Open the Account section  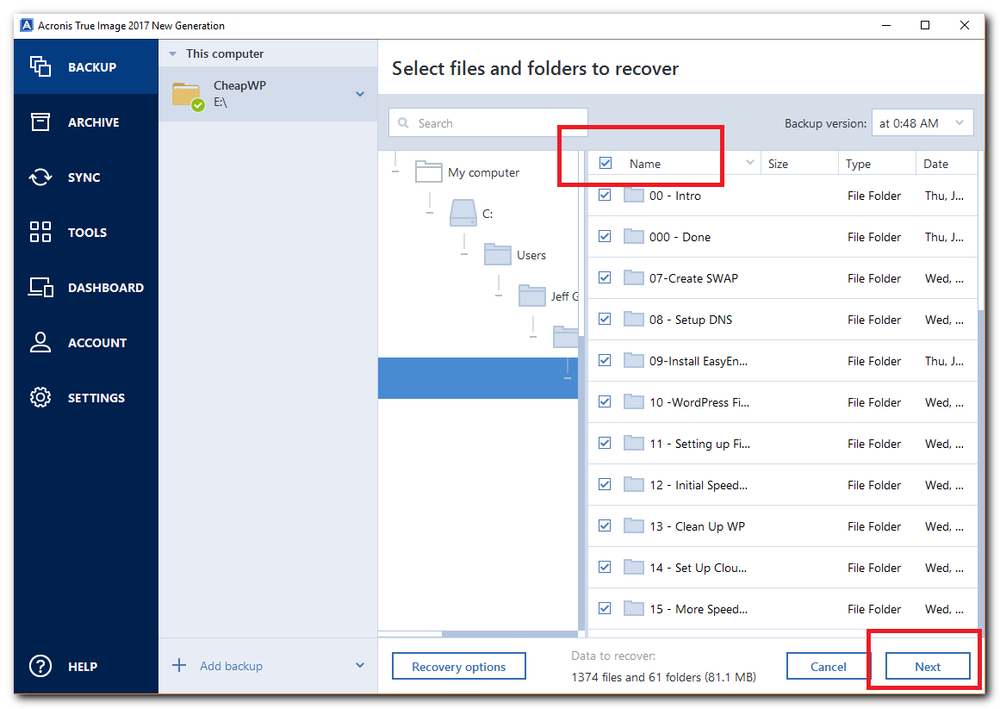coord(86,342)
